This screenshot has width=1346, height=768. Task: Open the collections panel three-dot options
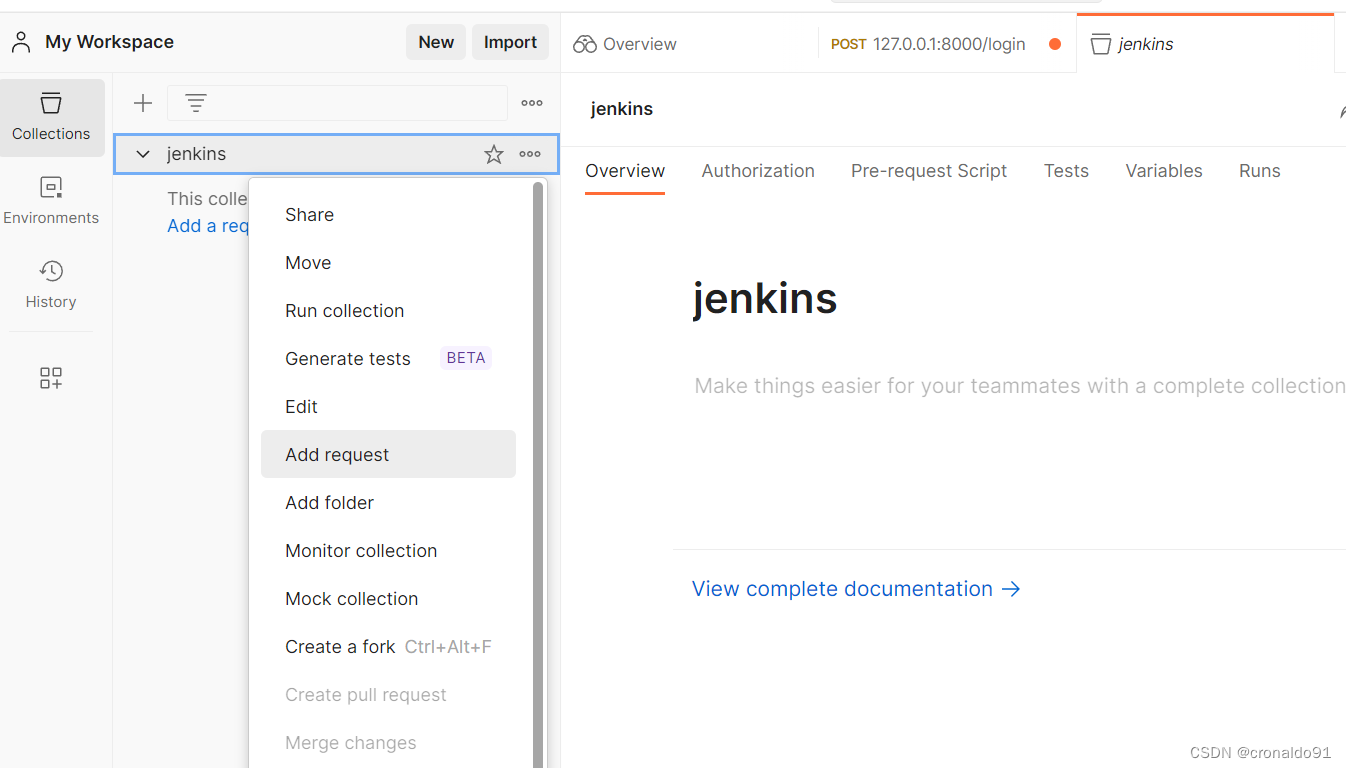532,103
